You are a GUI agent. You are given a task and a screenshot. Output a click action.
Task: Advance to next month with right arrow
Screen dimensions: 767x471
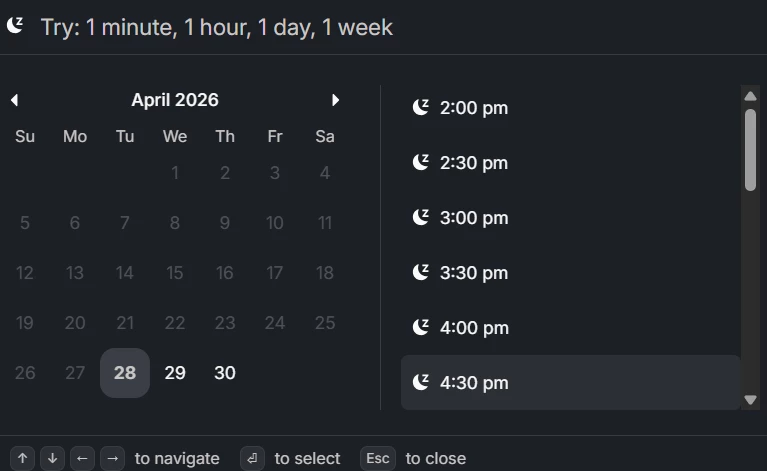335,100
